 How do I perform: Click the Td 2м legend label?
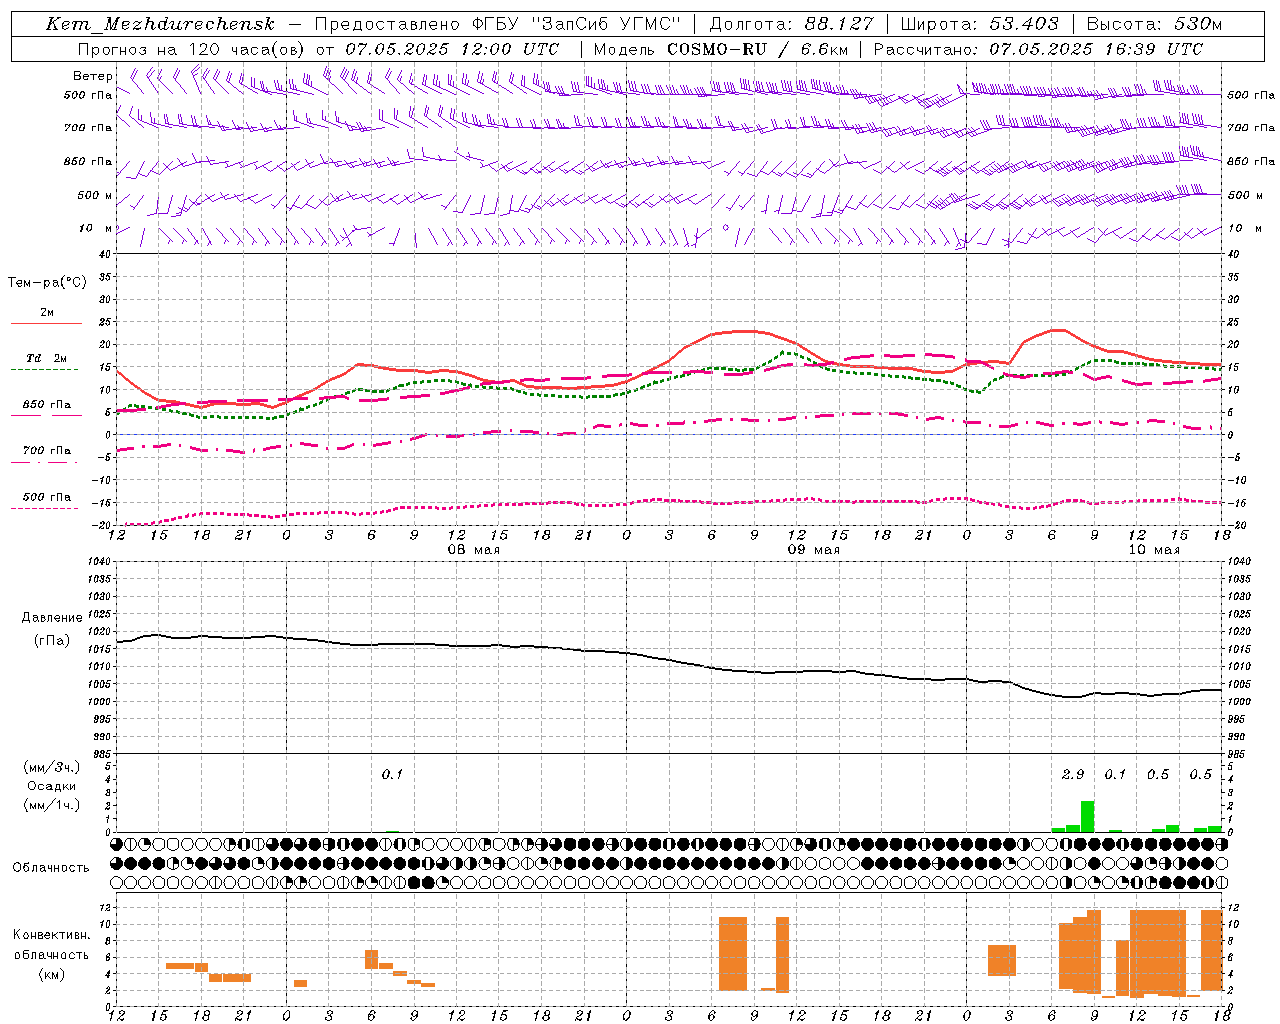tap(47, 358)
